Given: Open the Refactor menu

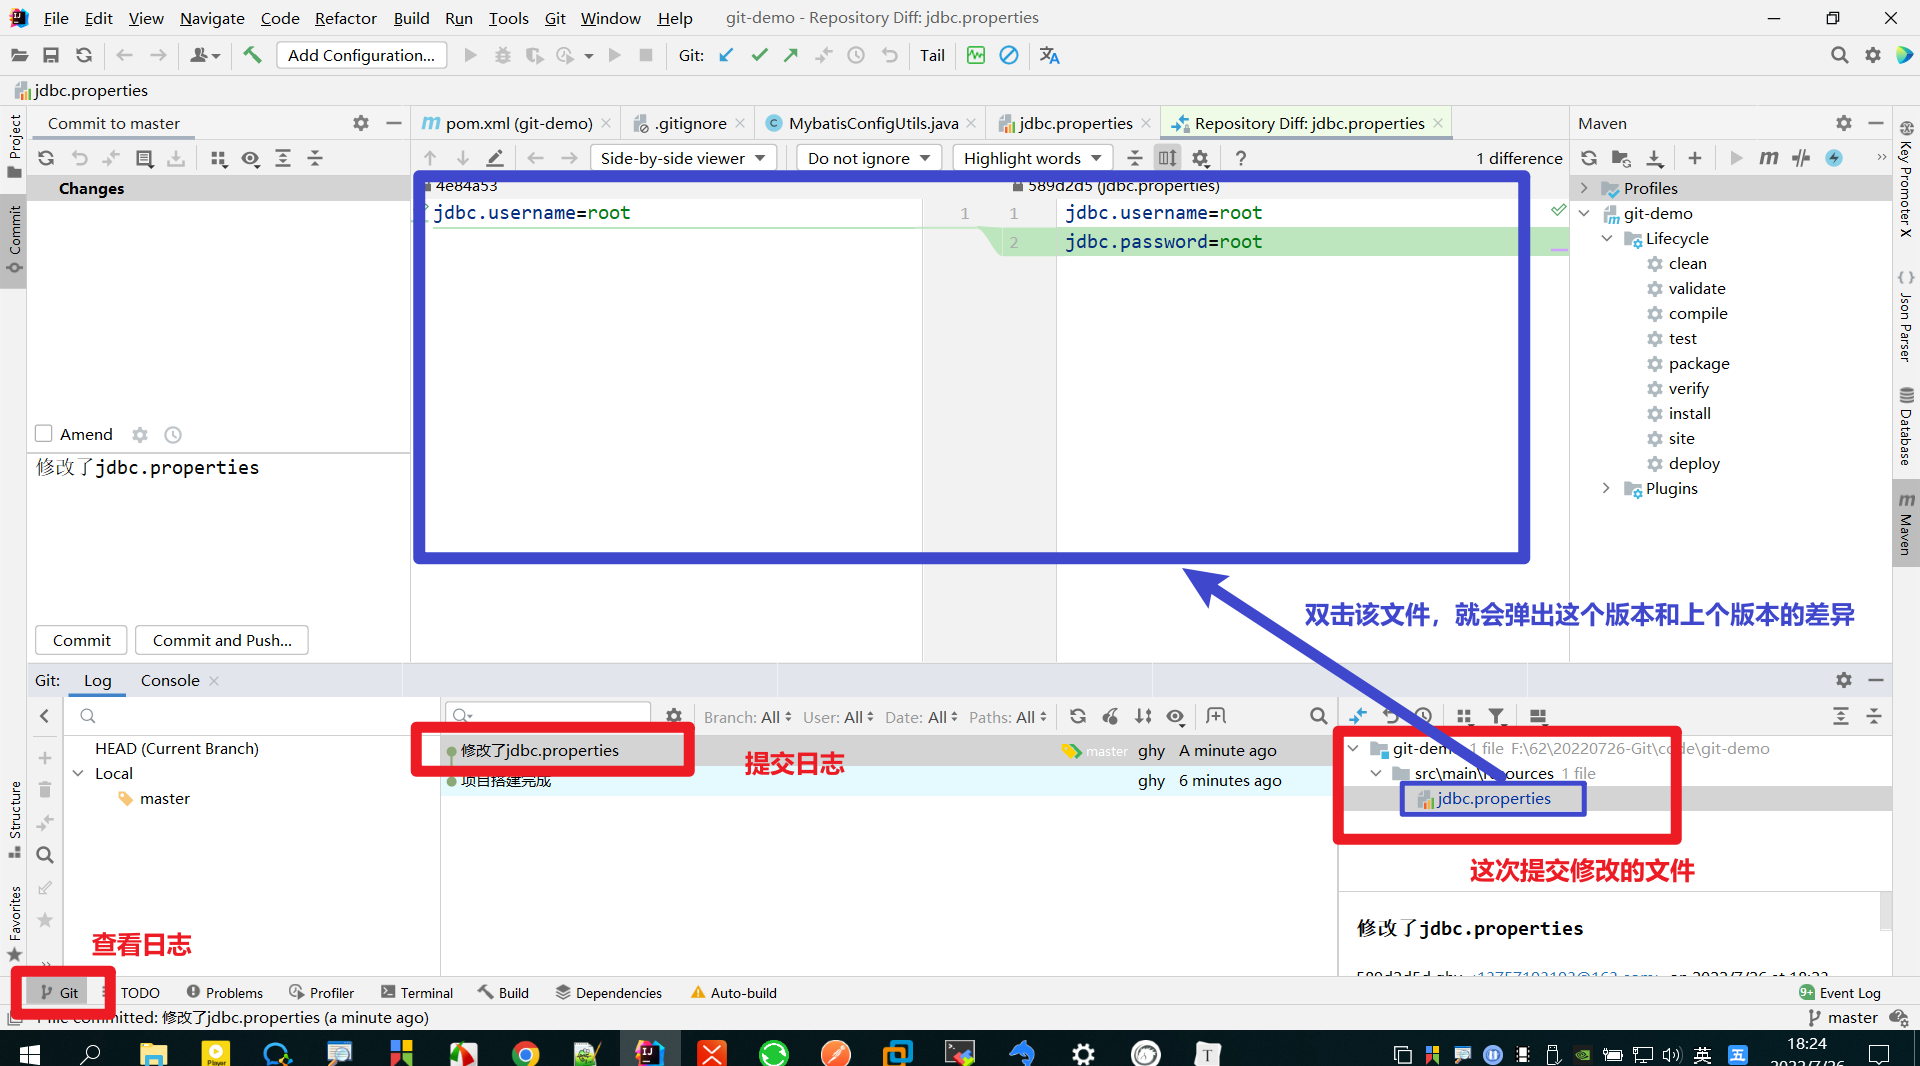Looking at the screenshot, I should click(345, 18).
